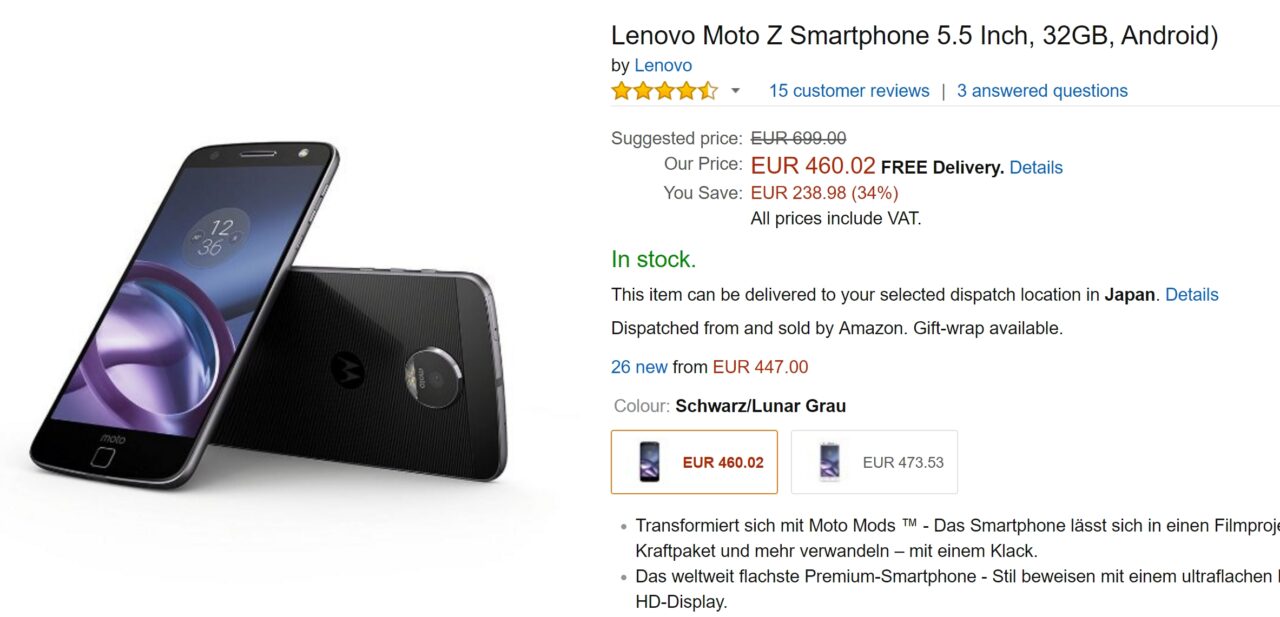
Task: Click the round clock widget on phone screen
Action: [x=213, y=237]
